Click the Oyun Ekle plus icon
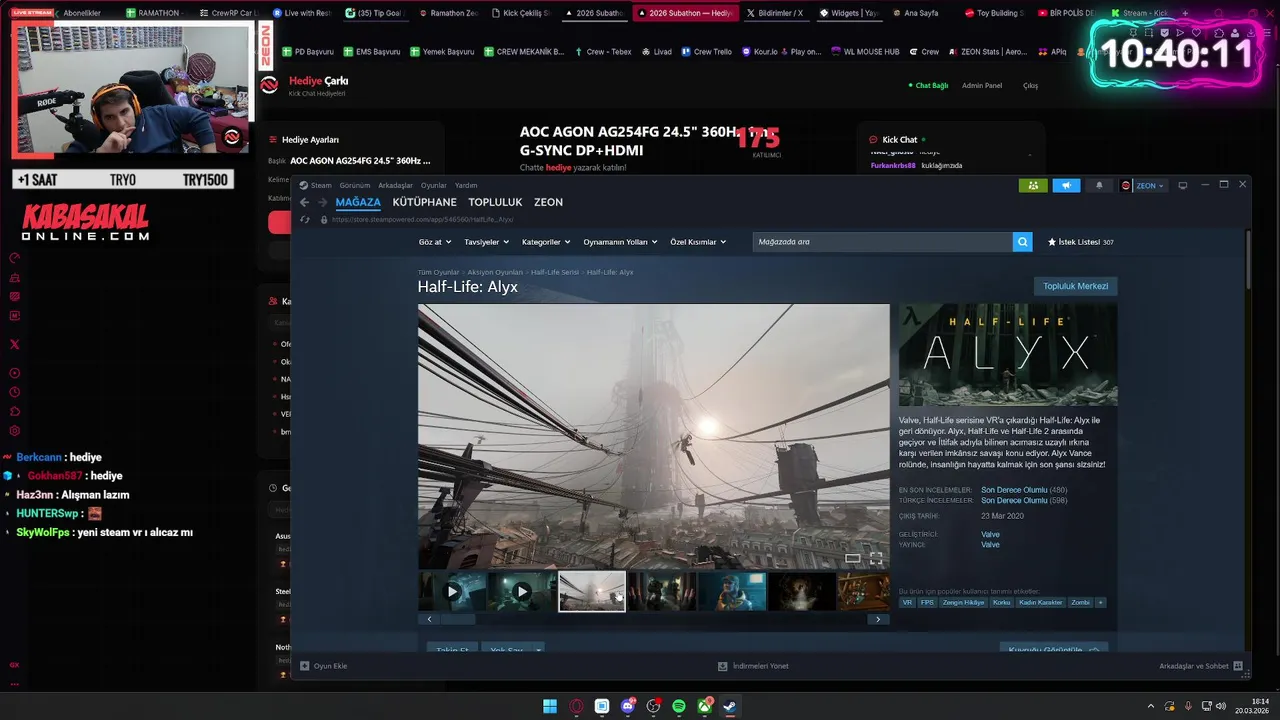Image resolution: width=1280 pixels, height=720 pixels. [305, 665]
